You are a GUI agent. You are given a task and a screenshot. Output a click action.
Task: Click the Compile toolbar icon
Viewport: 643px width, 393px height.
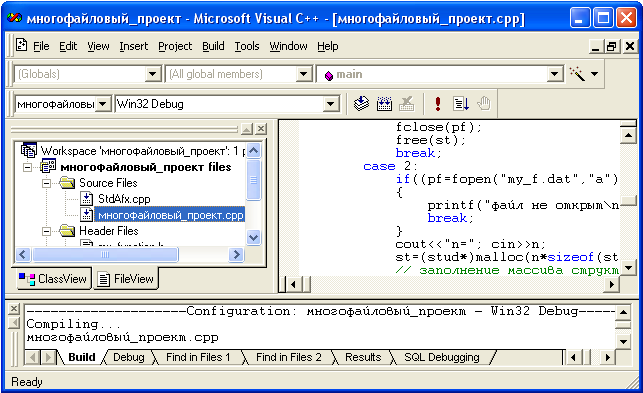click(x=361, y=104)
